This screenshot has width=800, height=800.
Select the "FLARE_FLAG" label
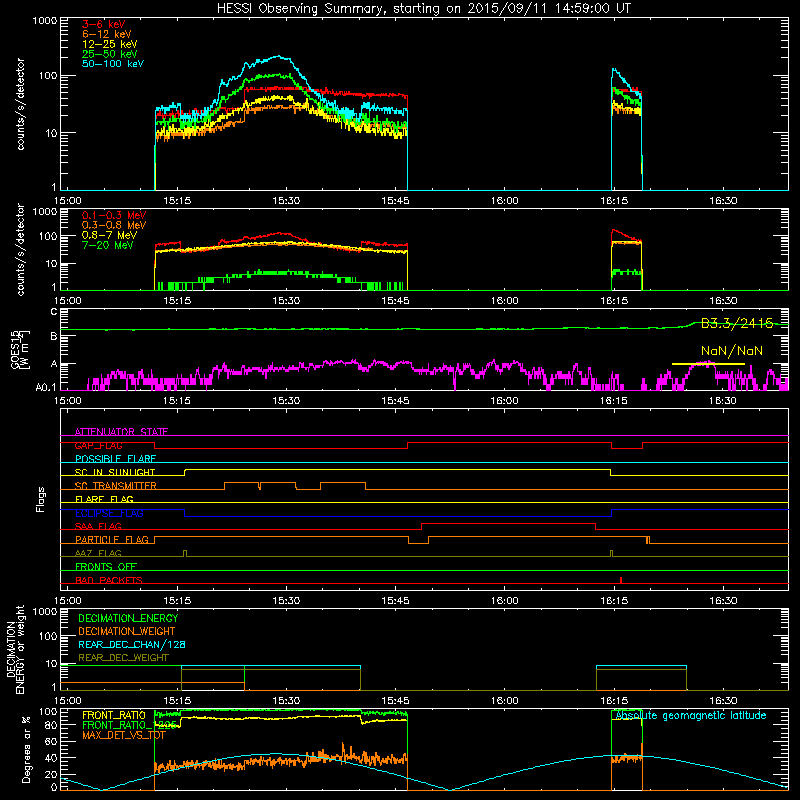click(x=104, y=499)
